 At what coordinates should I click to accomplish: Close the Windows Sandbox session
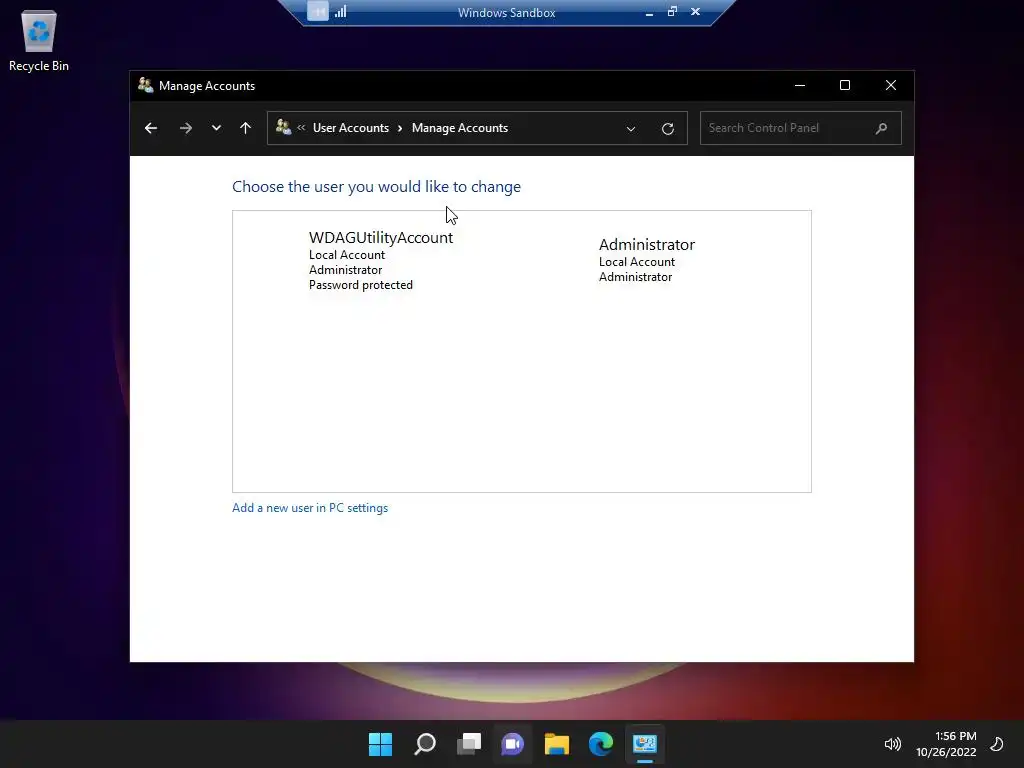pyautogui.click(x=696, y=12)
